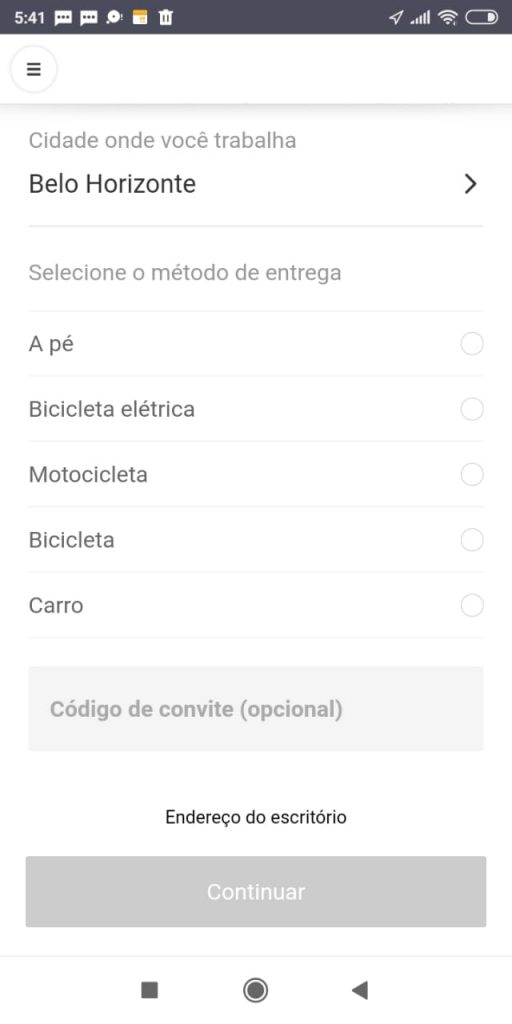Image resolution: width=512 pixels, height=1024 pixels.
Task: Tap the yellow calendar notification icon
Action: coord(140,18)
